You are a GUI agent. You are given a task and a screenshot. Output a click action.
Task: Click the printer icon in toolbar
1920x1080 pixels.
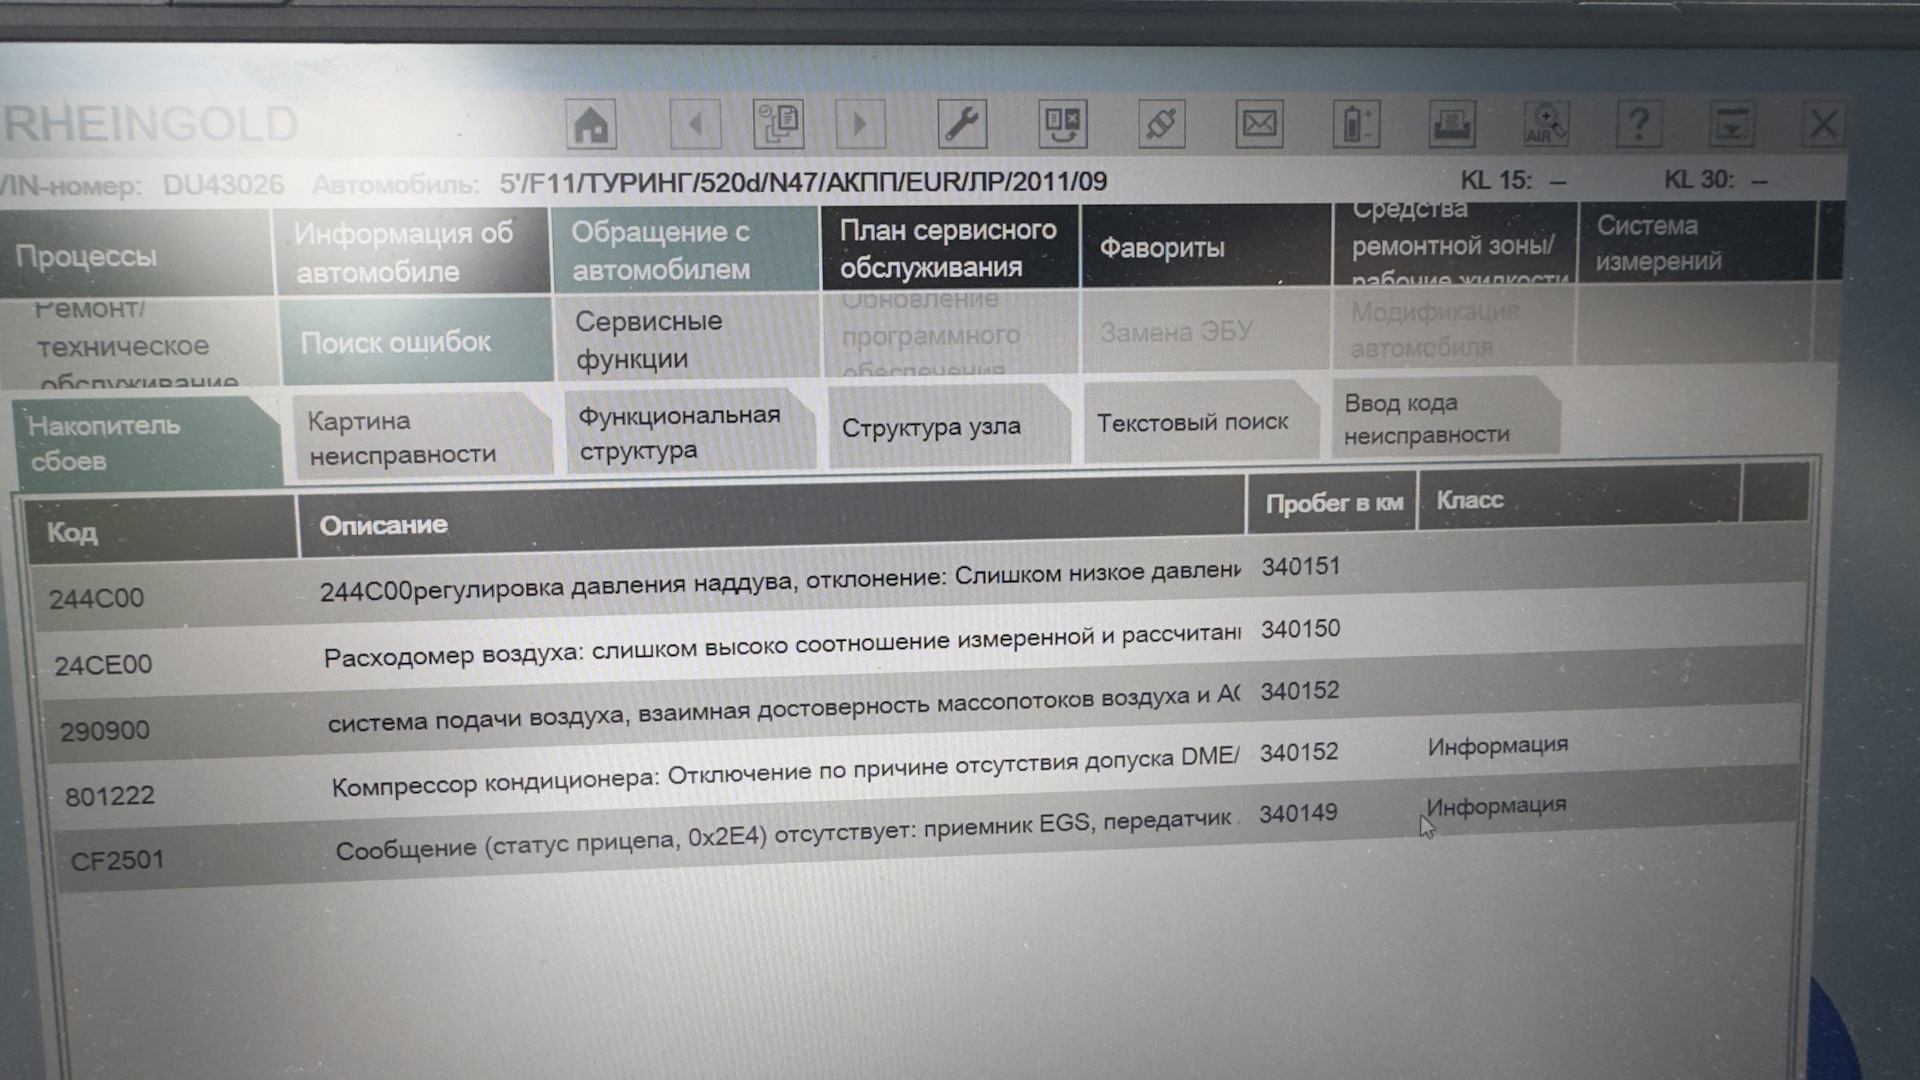tap(1451, 125)
